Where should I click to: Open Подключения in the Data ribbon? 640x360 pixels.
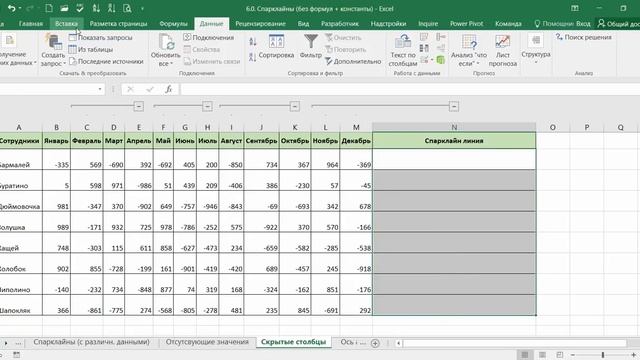coord(209,38)
